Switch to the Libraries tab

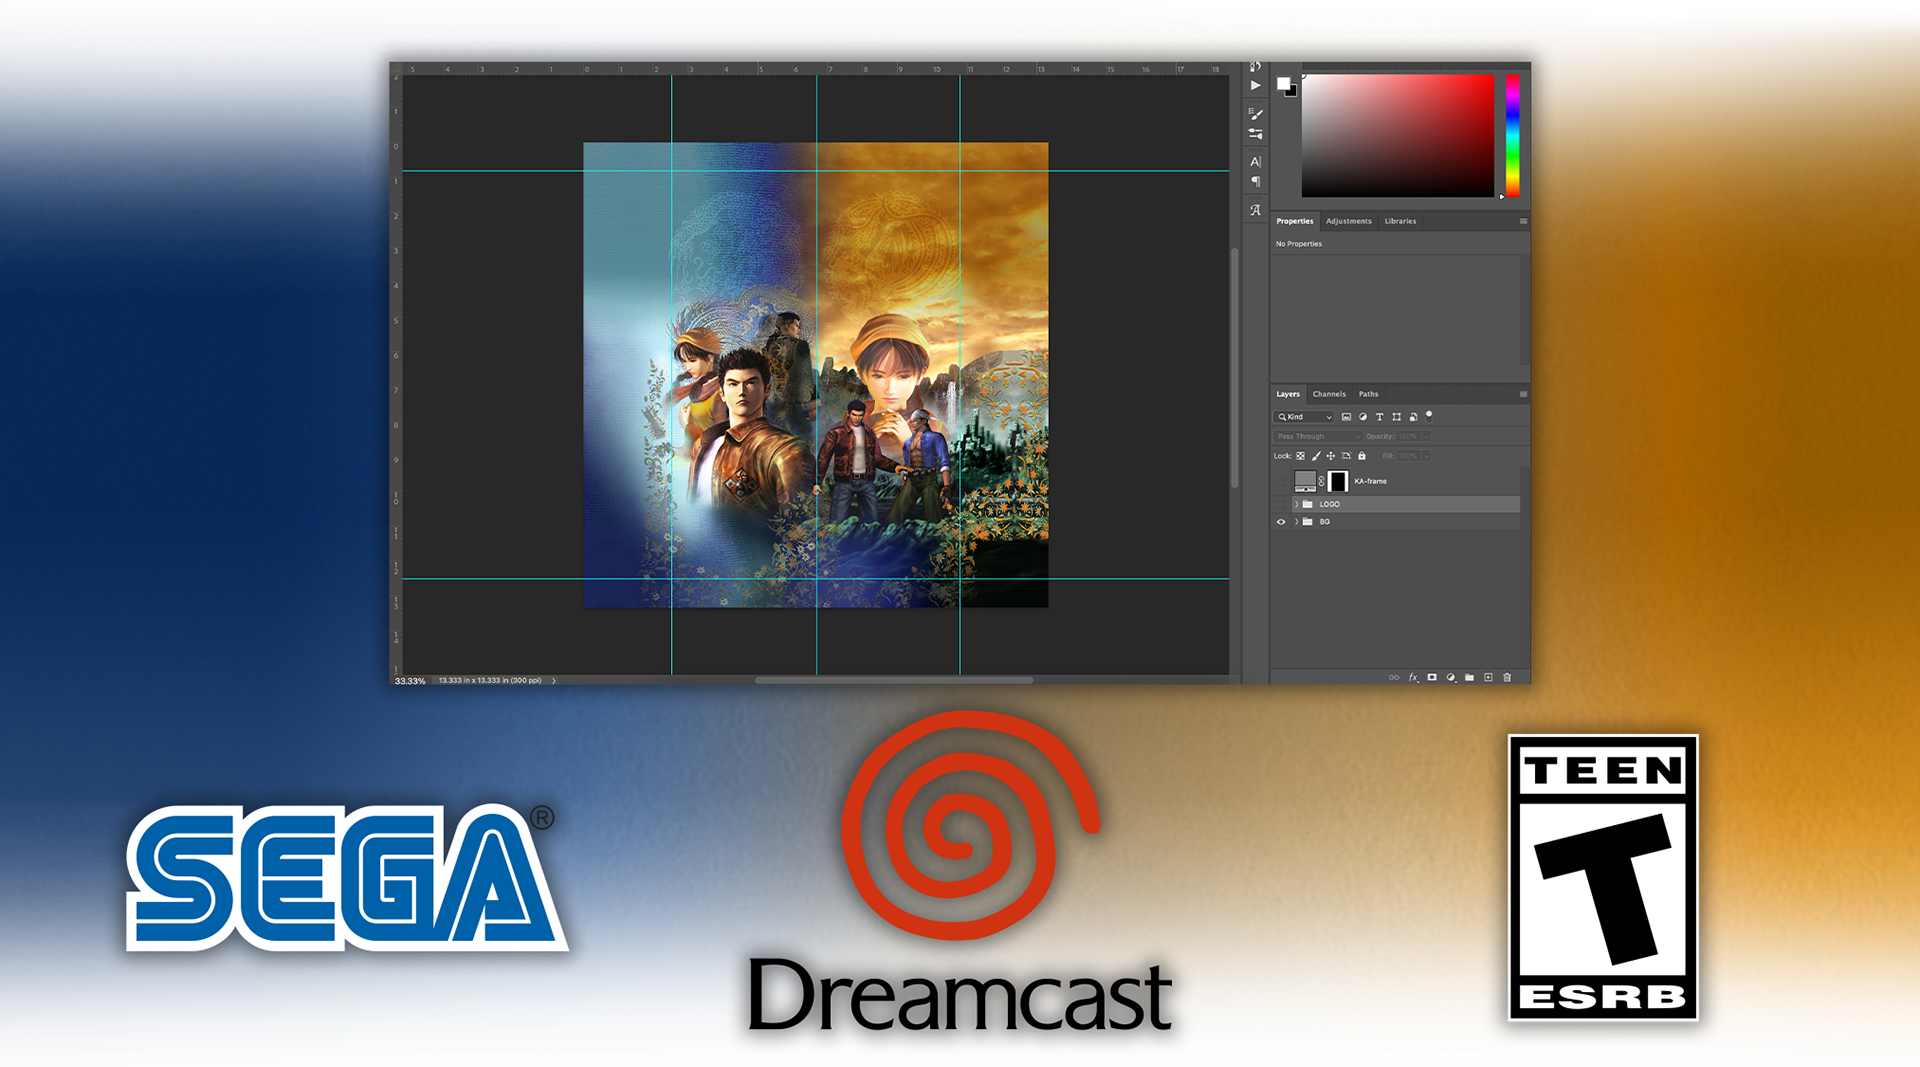(1400, 221)
